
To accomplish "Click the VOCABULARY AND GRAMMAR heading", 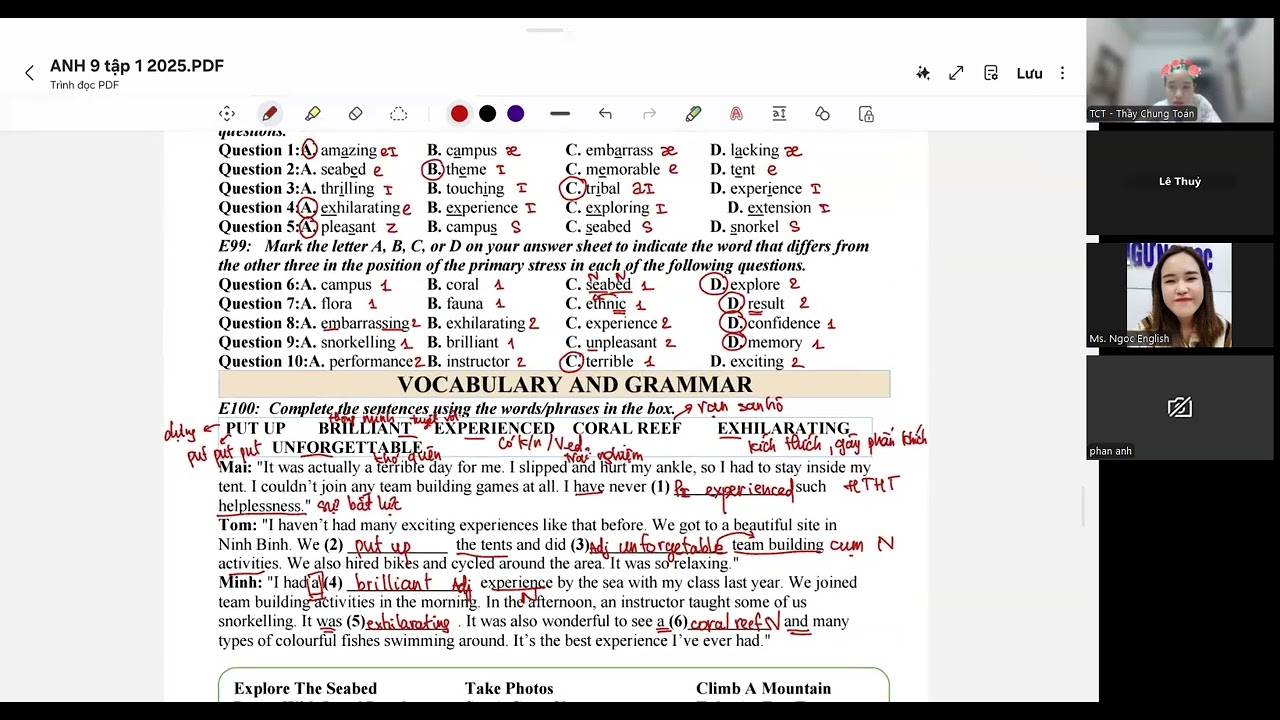I will coord(574,385).
